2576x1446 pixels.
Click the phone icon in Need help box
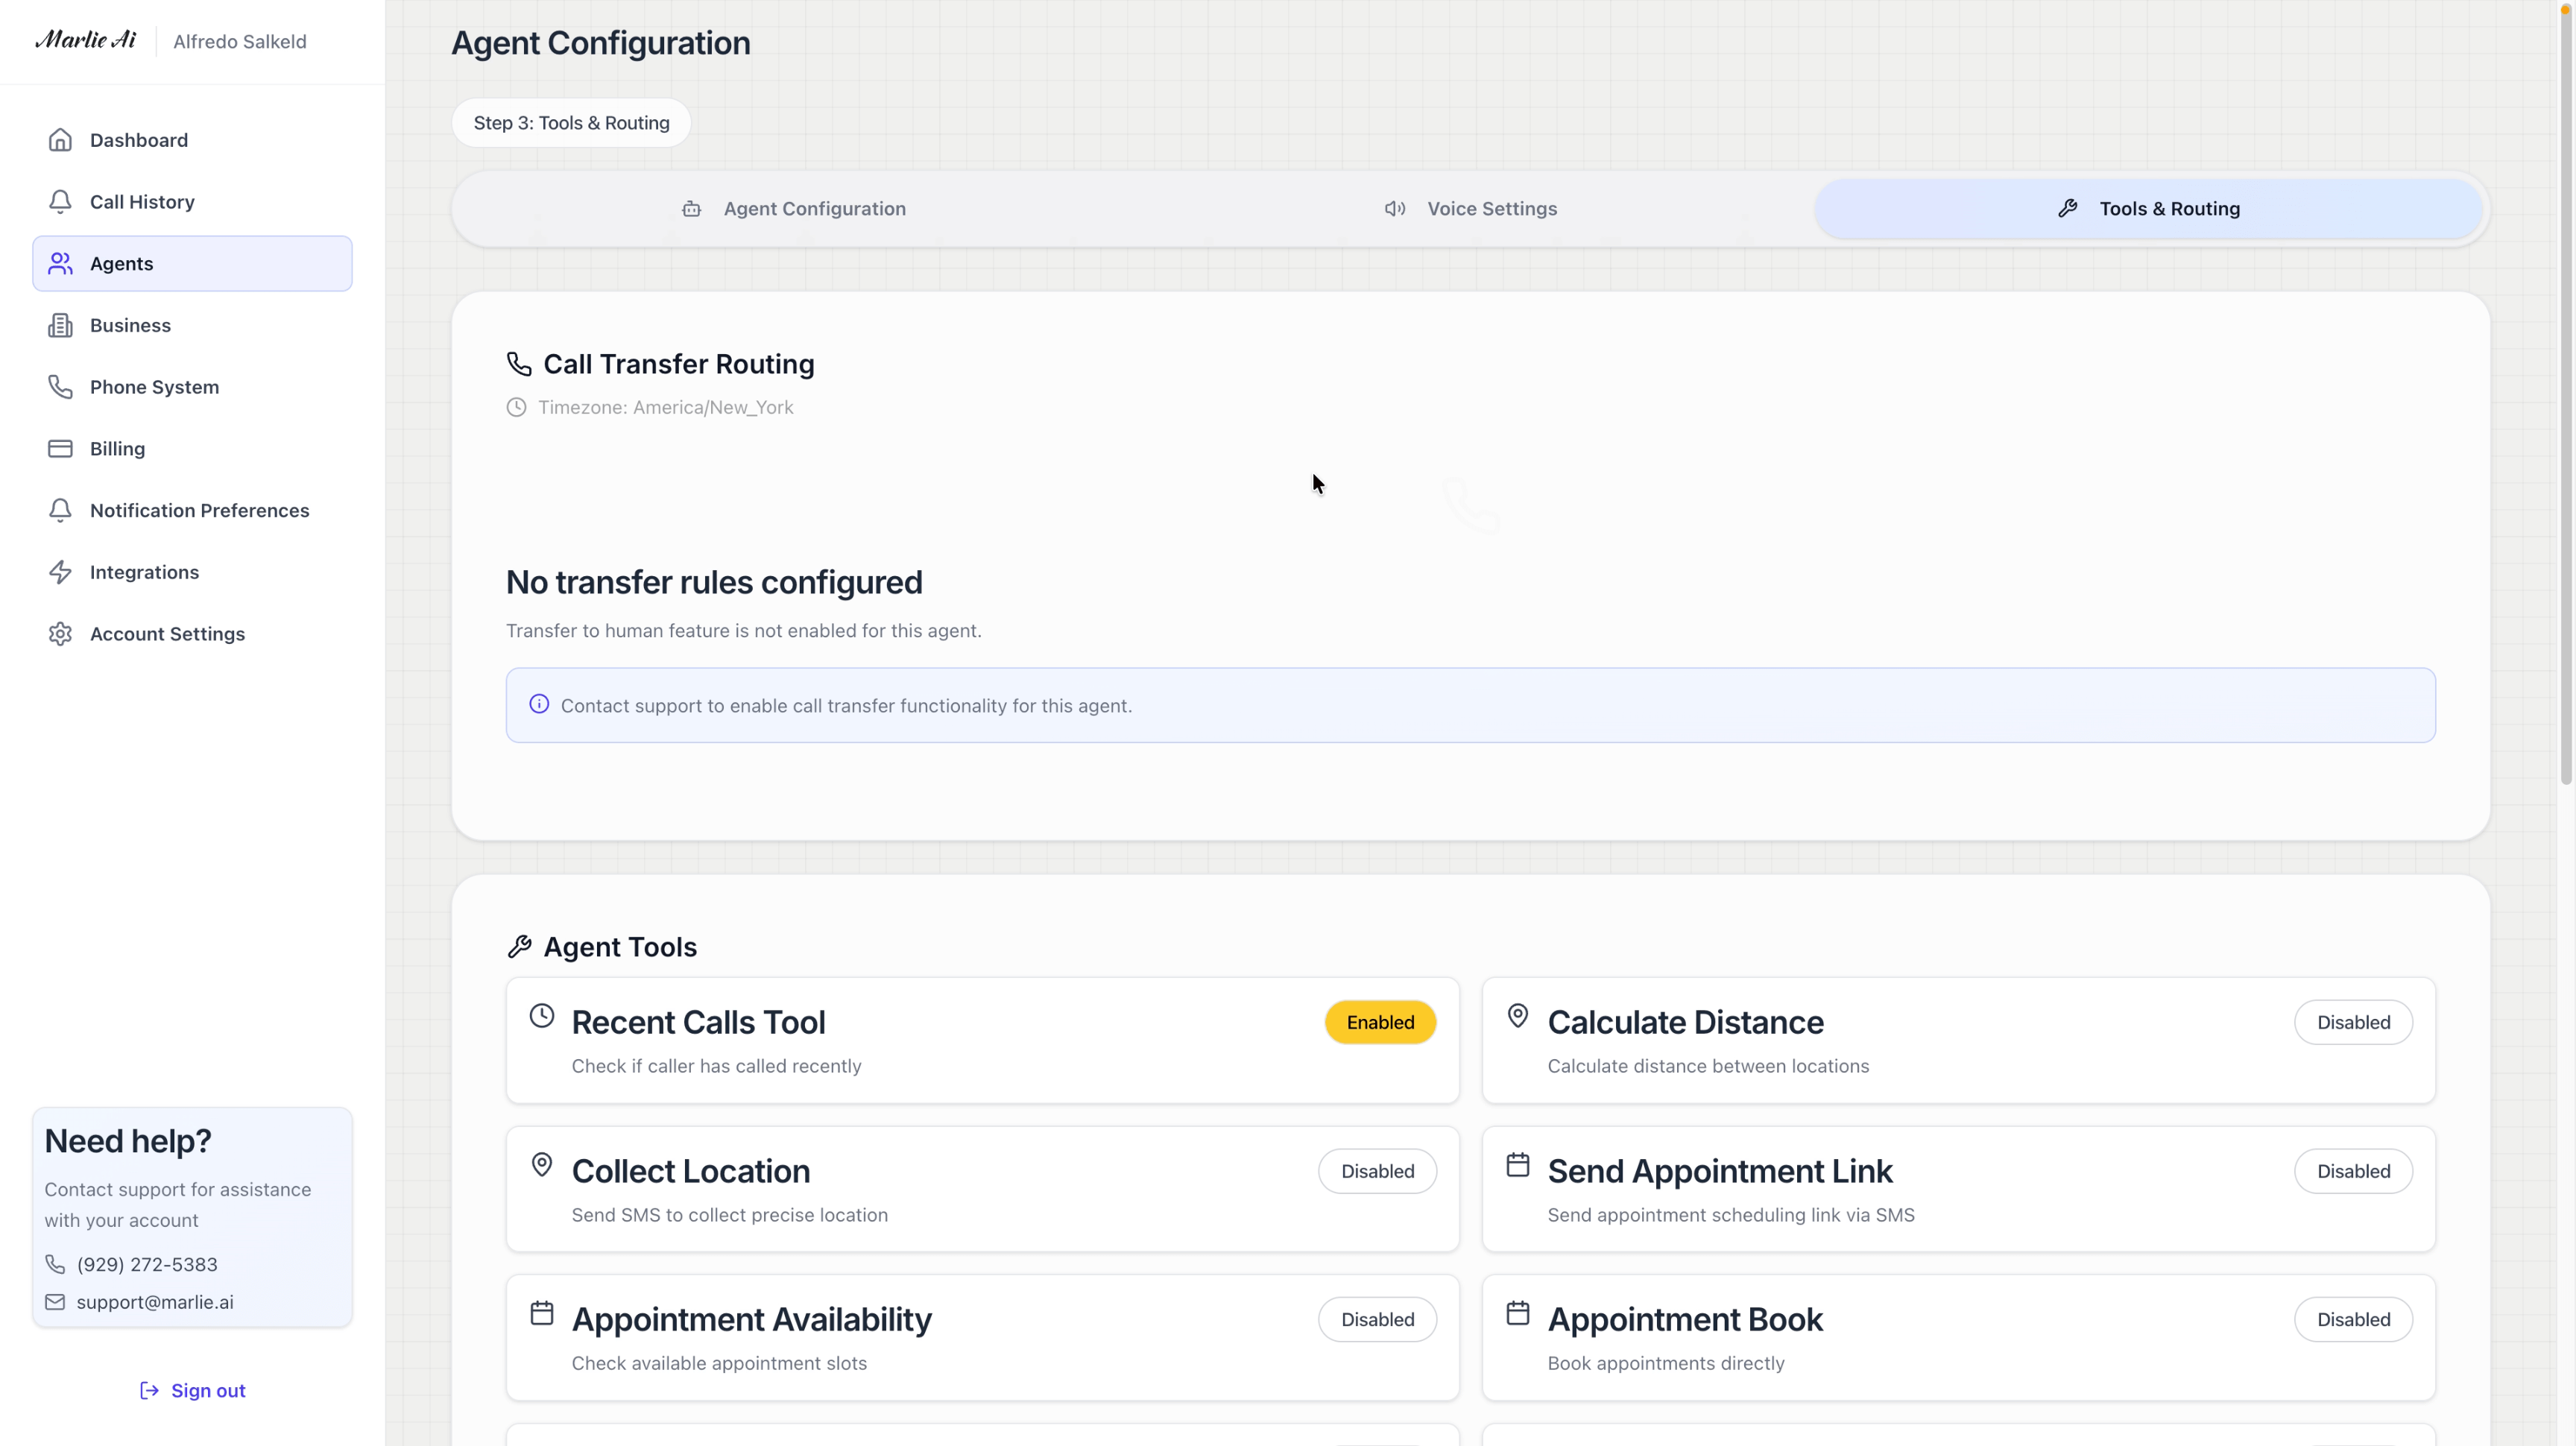55,1264
